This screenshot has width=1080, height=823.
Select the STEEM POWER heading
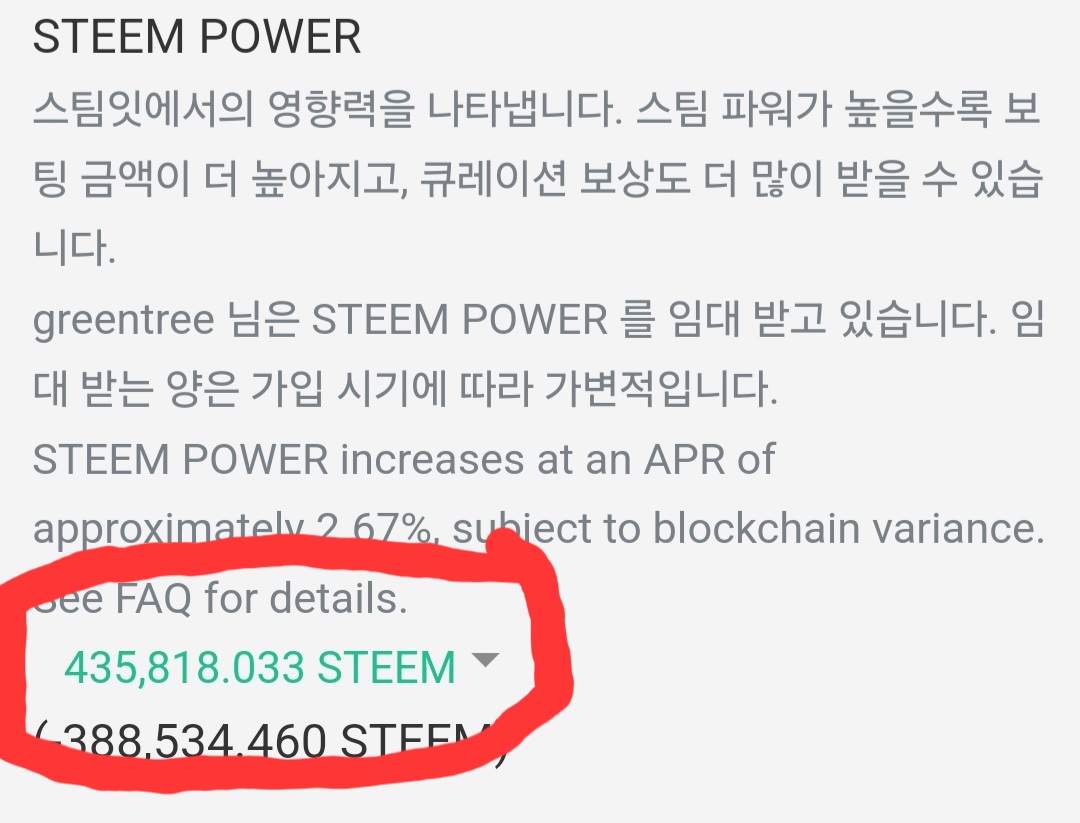click(197, 37)
